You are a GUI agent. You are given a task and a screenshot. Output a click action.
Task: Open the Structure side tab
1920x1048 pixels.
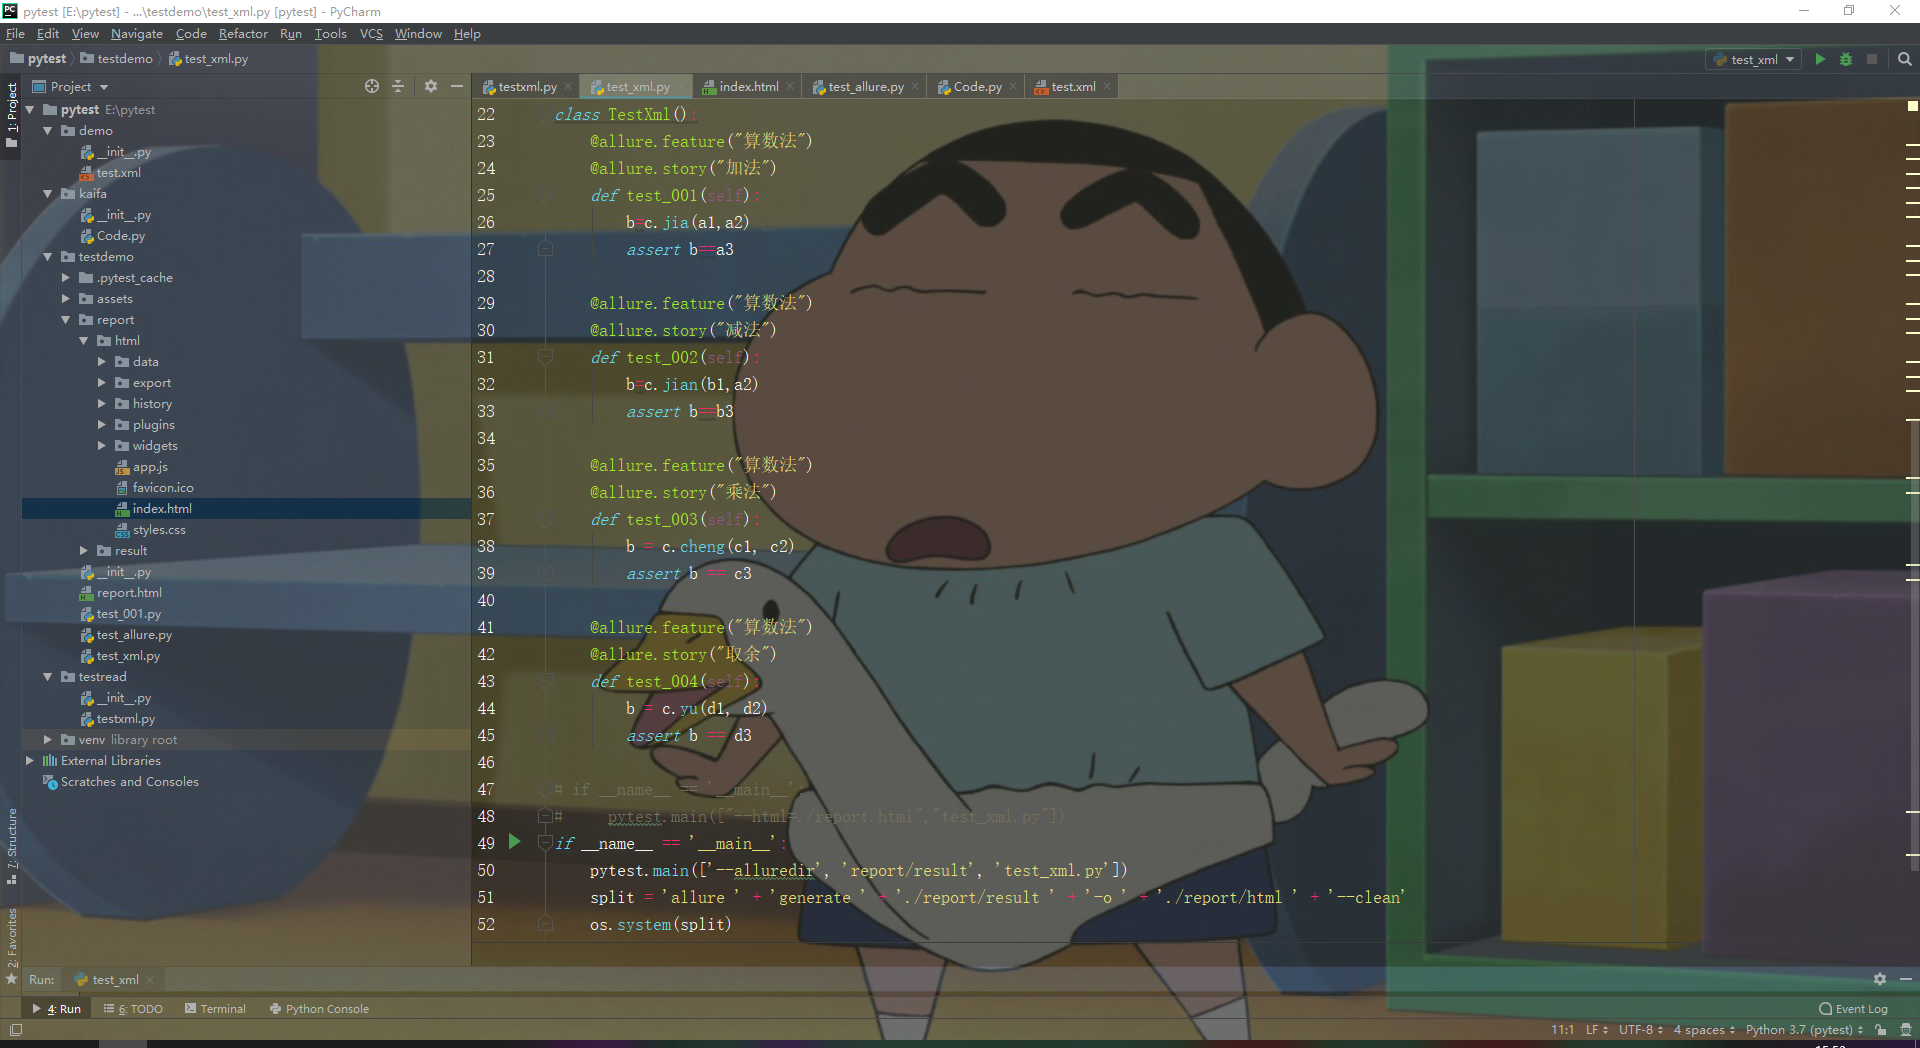pos(12,846)
